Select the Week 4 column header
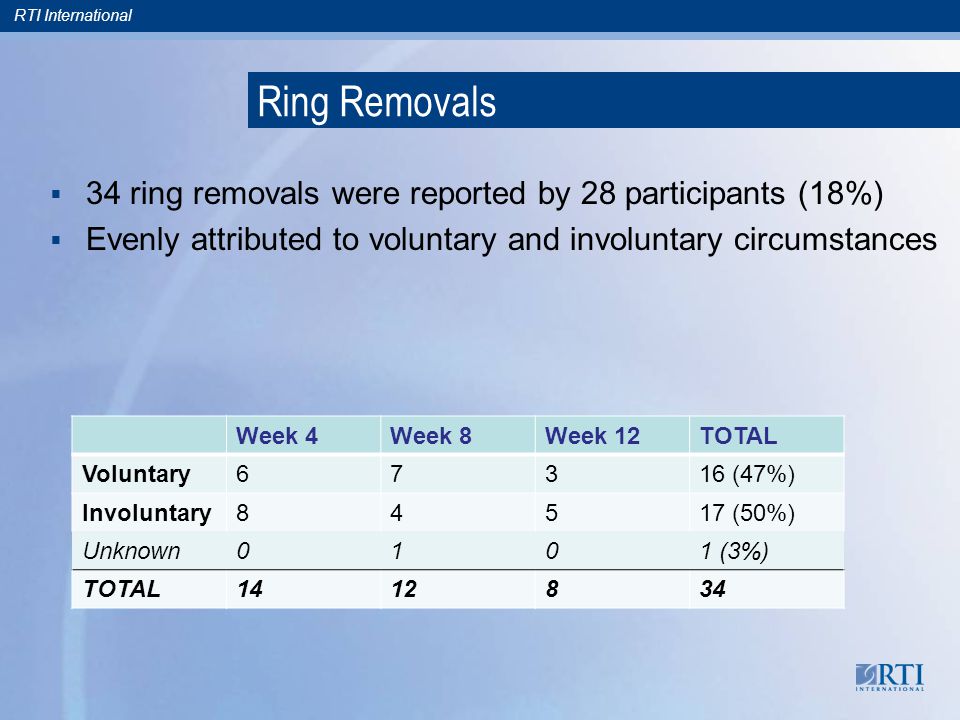The height and width of the screenshot is (720, 960). pos(277,436)
